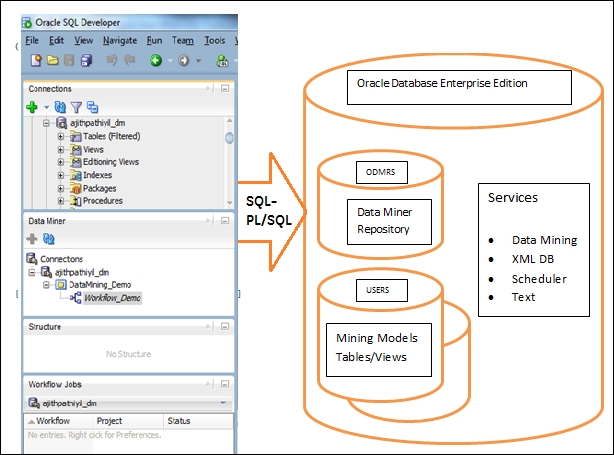Collapse ajithpathiyil_dm in Connections tree
This screenshot has height=455, width=614.
[x=46, y=123]
